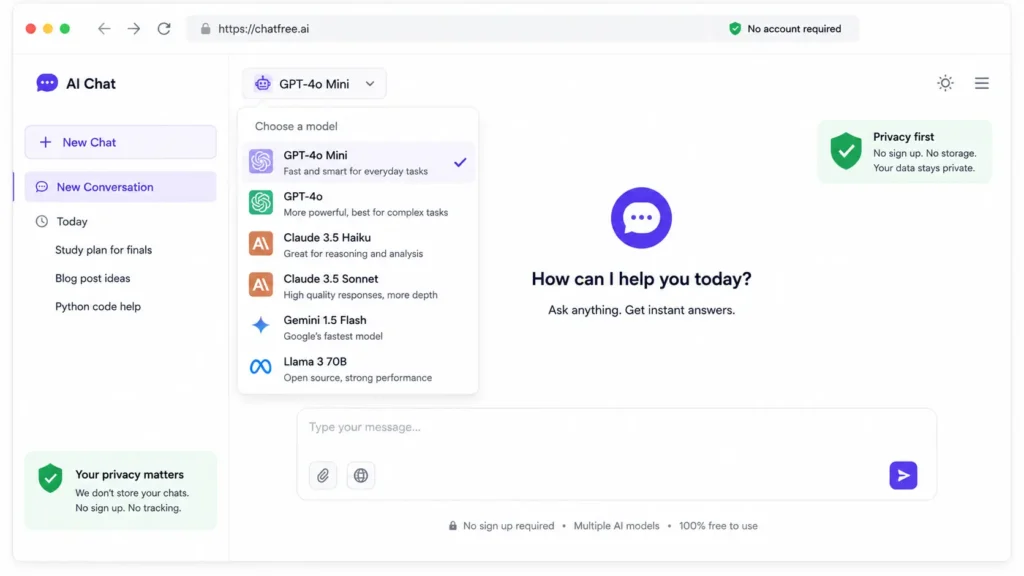Open the New Conversation item
This screenshot has width=1024, height=576.
tap(120, 187)
